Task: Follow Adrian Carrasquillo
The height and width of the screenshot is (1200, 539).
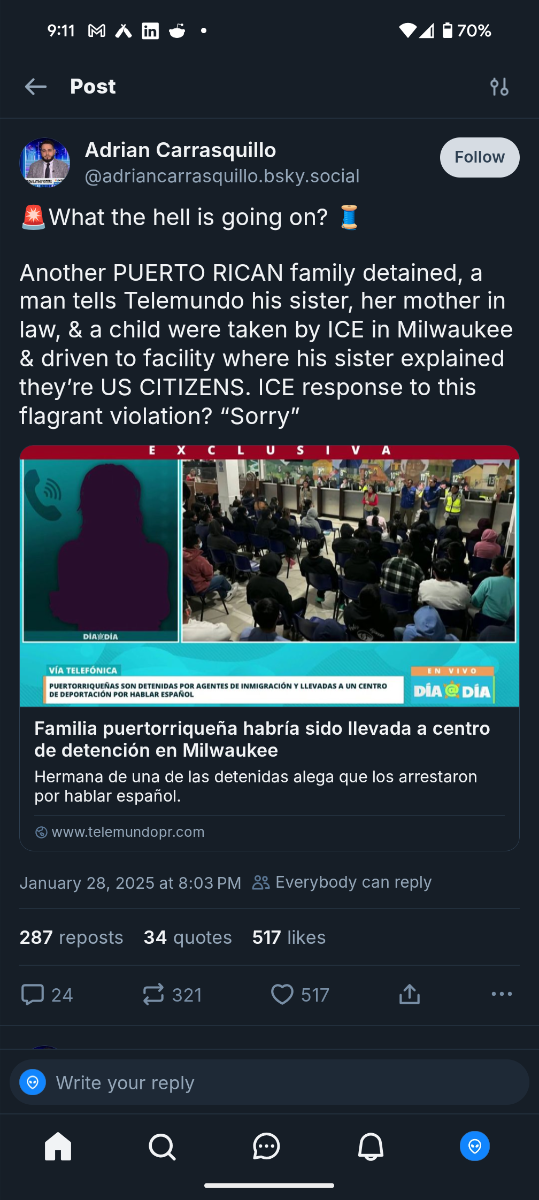Action: (480, 157)
